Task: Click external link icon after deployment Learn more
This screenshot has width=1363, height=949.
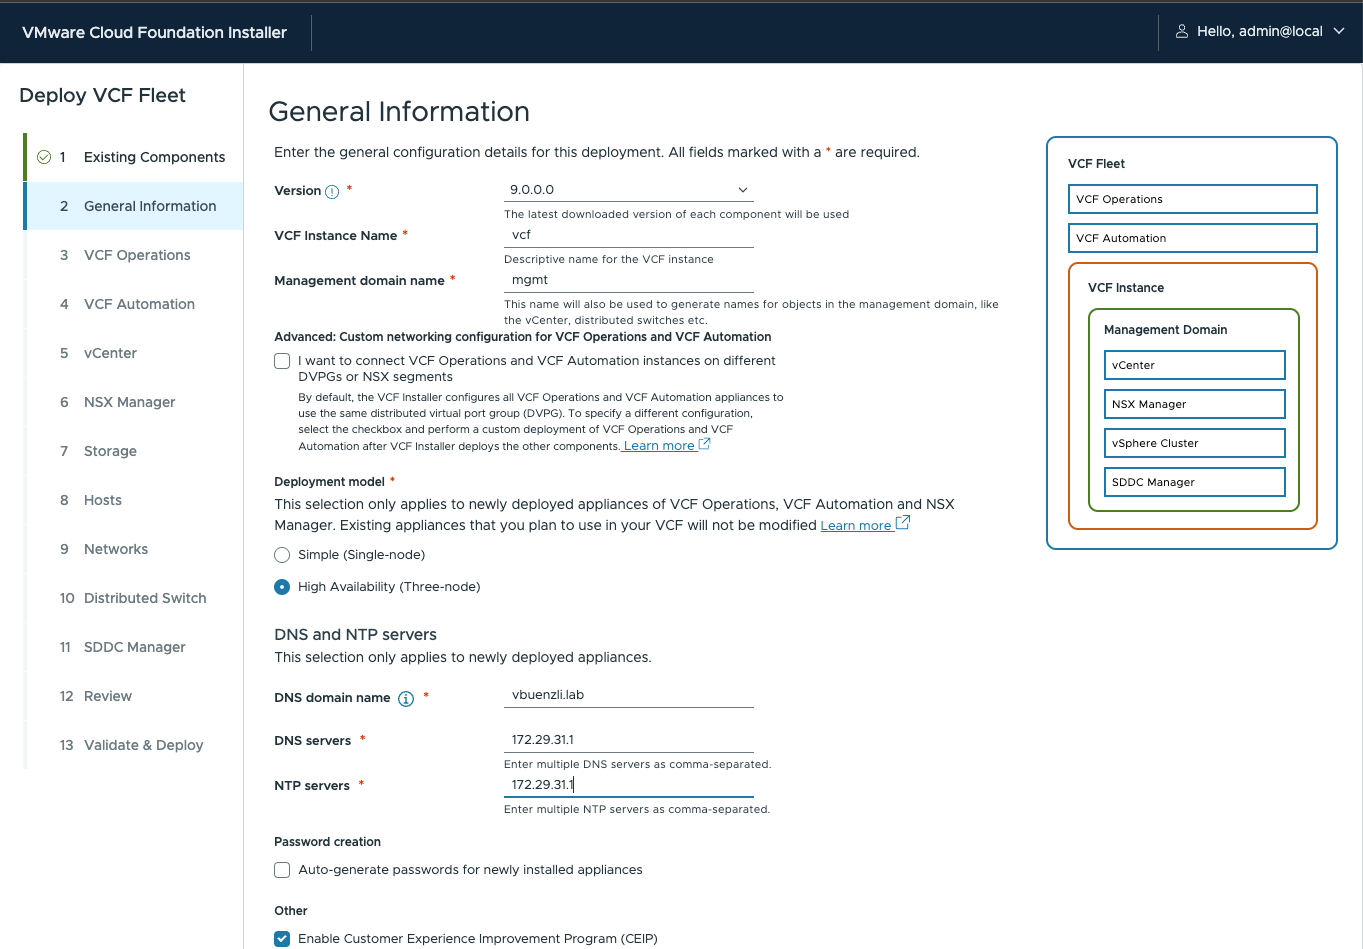Action: click(x=902, y=523)
